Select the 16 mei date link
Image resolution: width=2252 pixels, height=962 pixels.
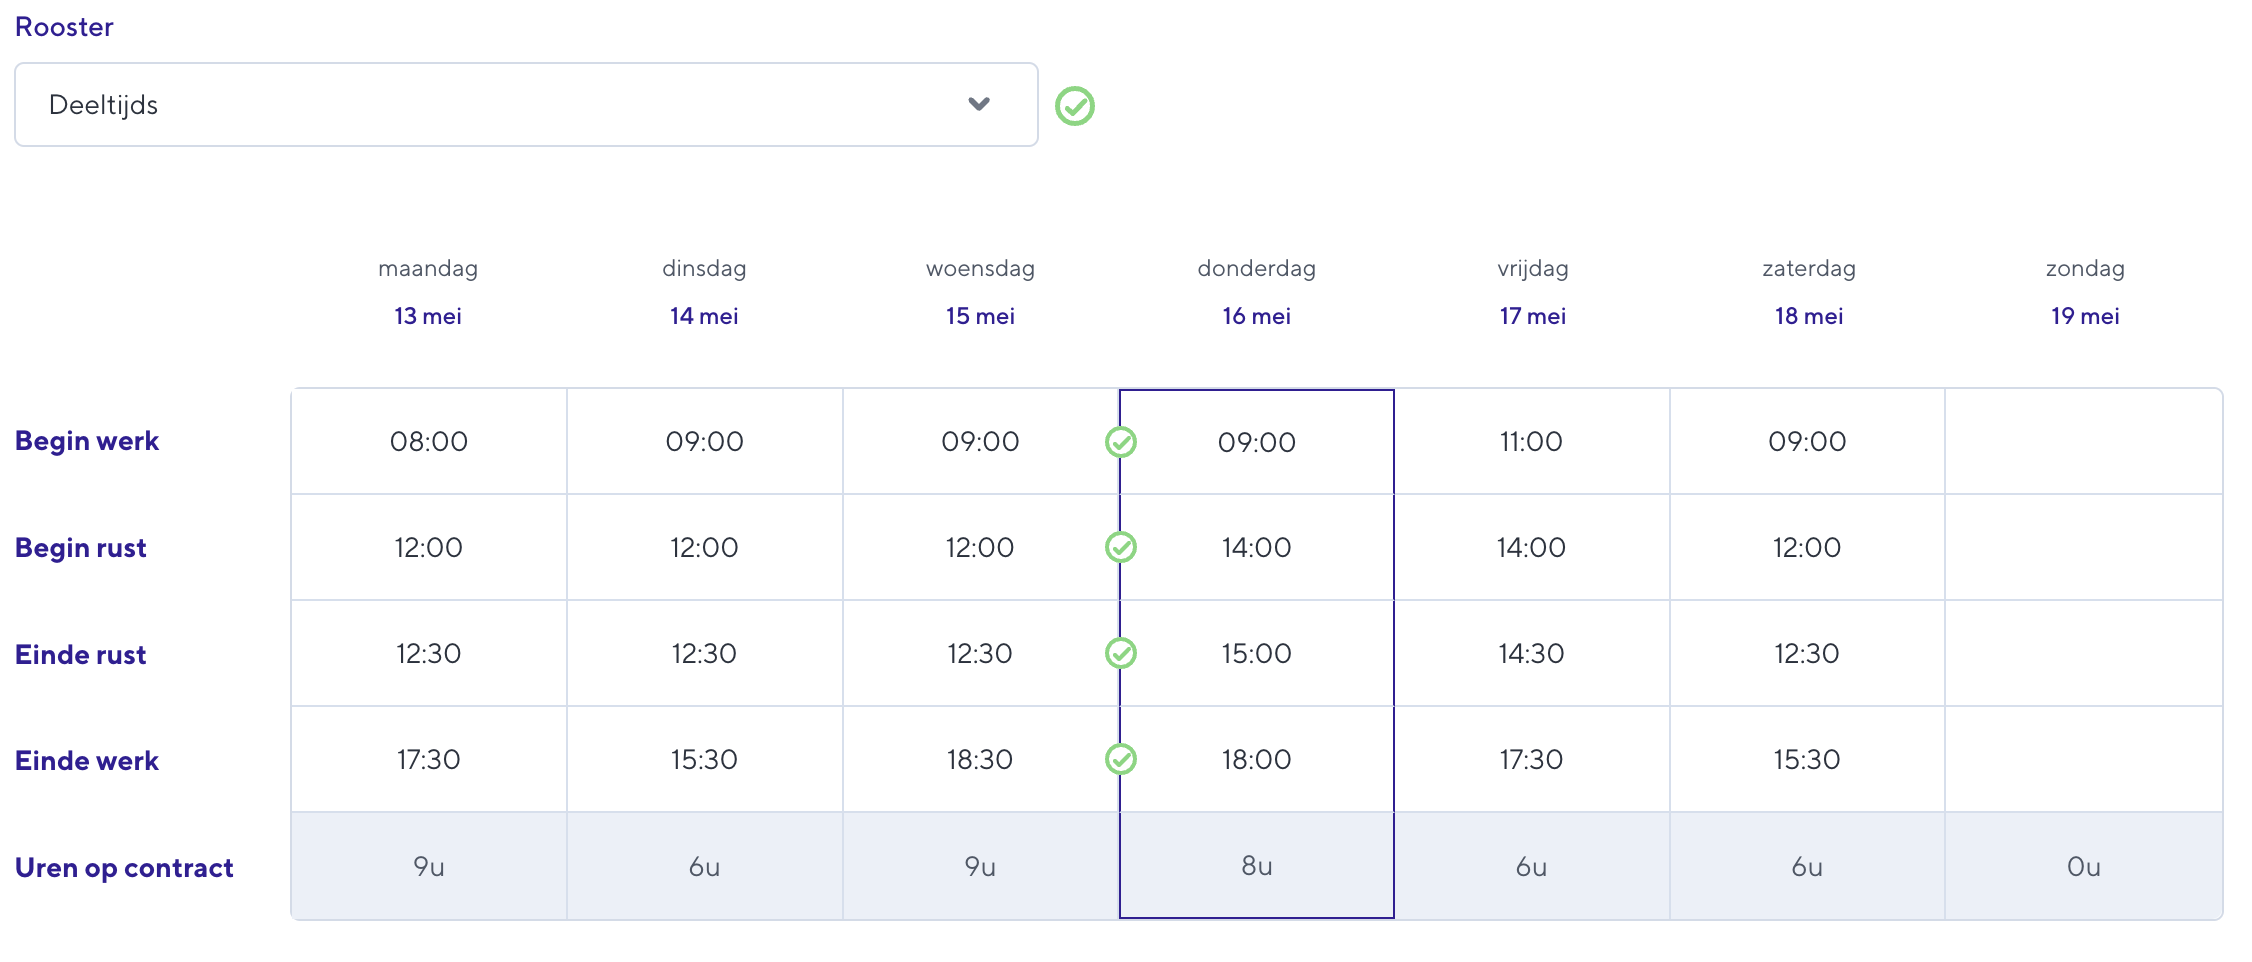pos(1256,316)
